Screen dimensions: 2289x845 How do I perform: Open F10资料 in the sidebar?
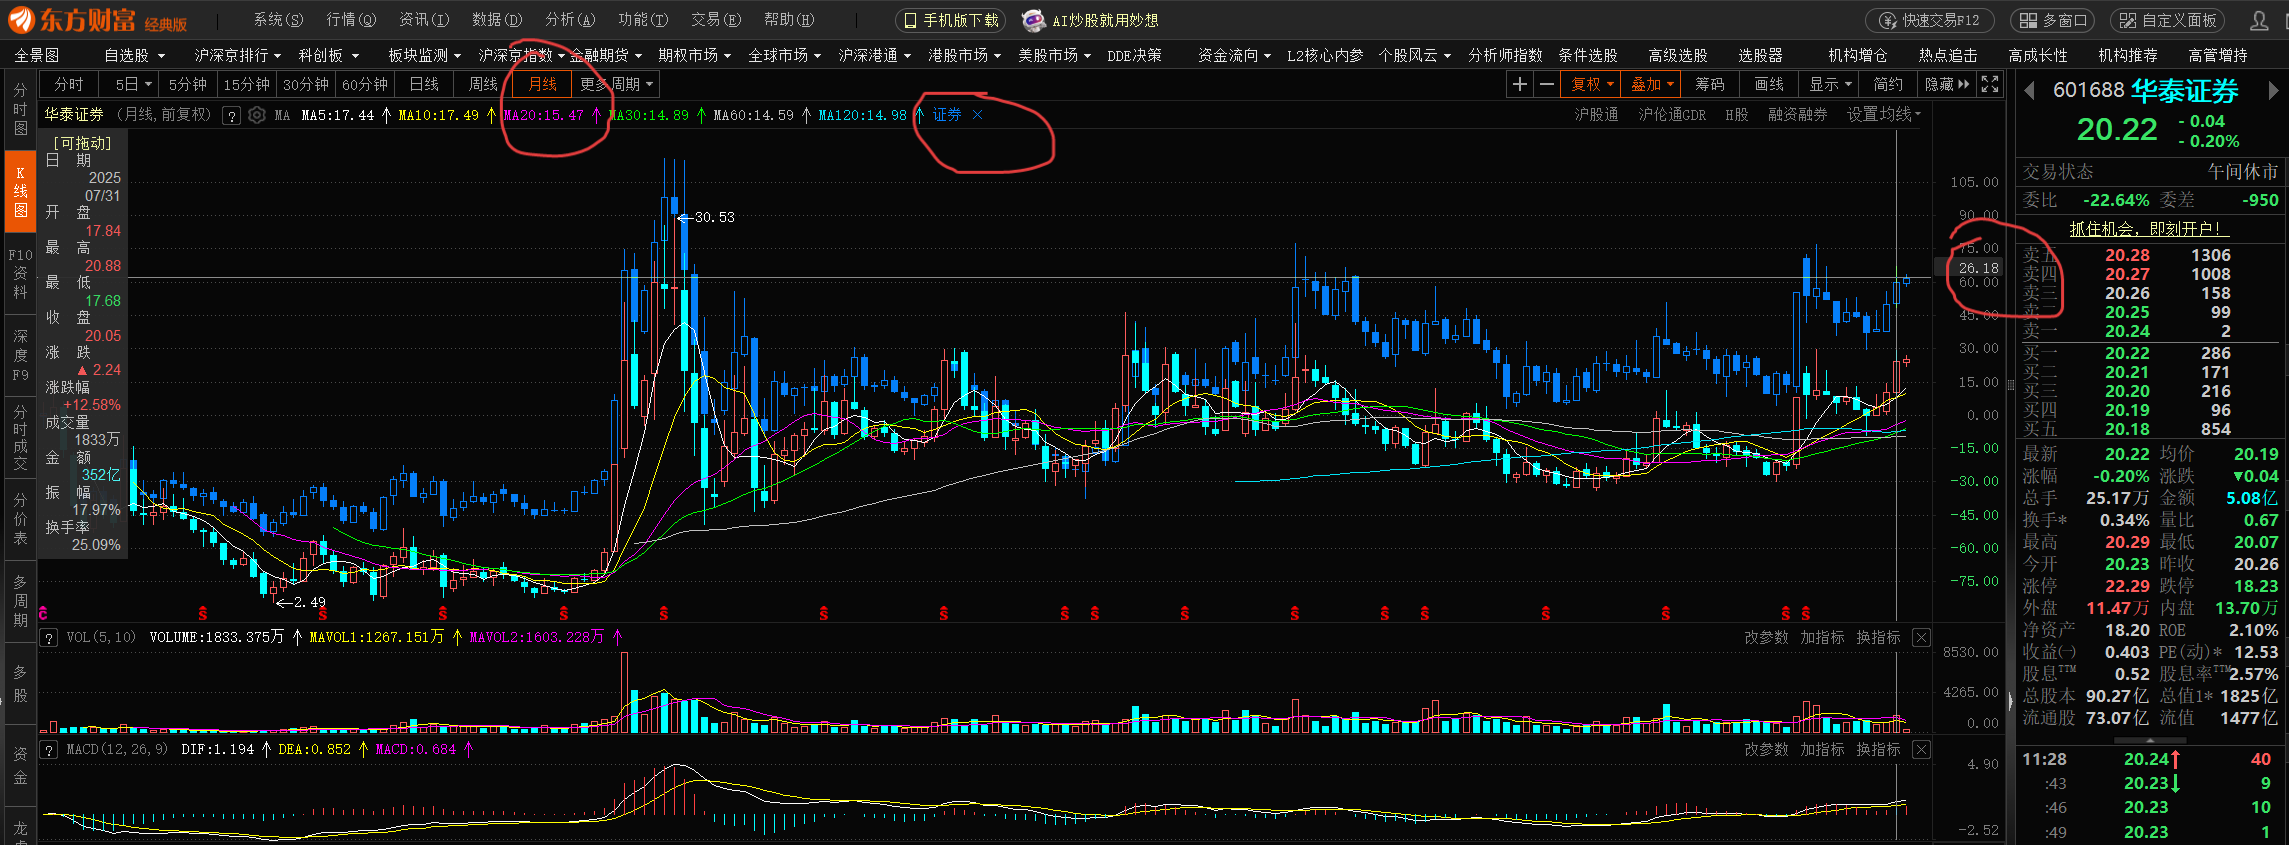20,273
